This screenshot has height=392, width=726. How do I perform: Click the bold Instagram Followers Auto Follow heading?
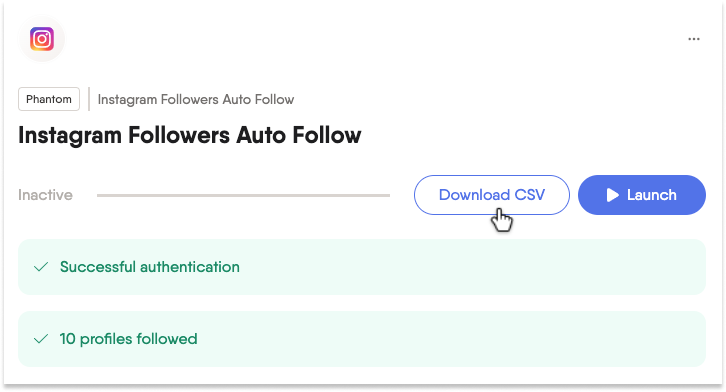pos(190,136)
